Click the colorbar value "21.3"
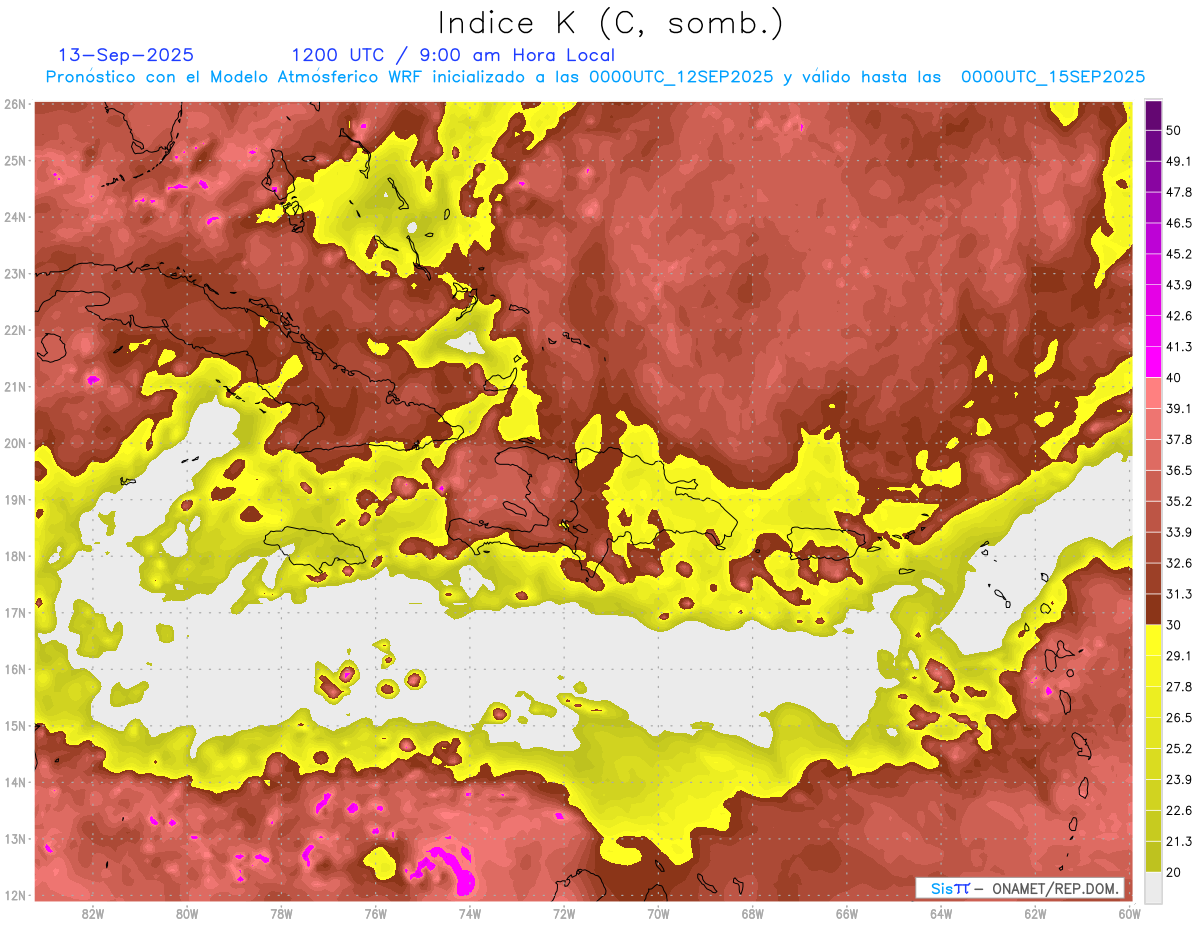This screenshot has height=927, width=1200. pyautogui.click(x=1179, y=842)
